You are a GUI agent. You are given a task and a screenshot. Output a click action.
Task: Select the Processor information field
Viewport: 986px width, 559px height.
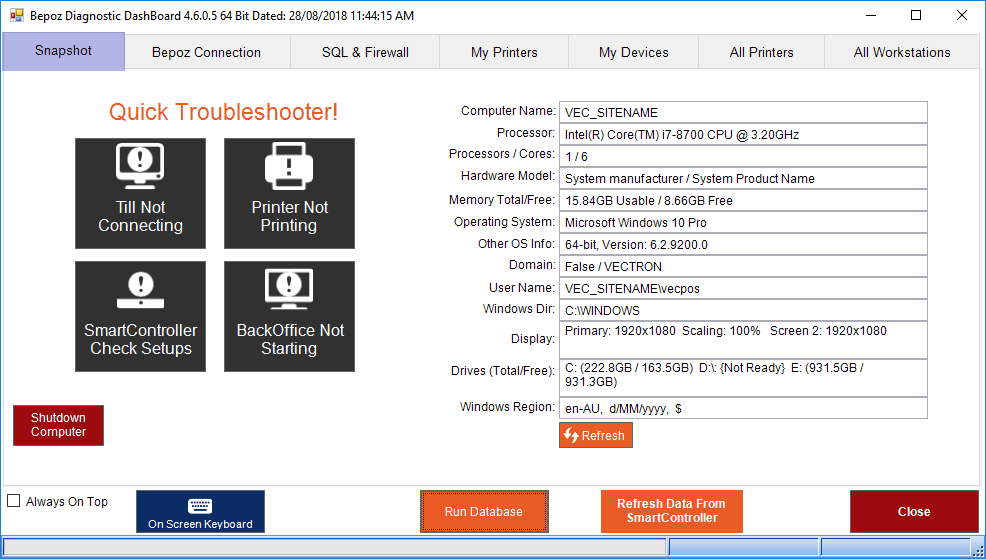click(743, 134)
